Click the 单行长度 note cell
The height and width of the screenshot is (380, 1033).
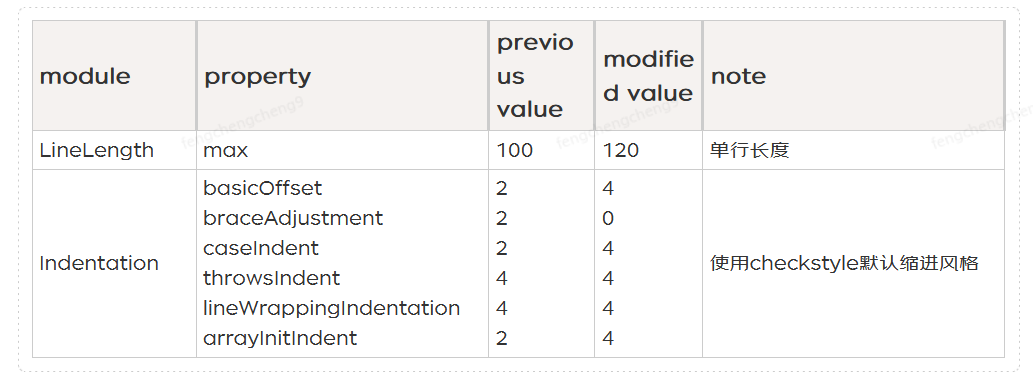point(854,150)
